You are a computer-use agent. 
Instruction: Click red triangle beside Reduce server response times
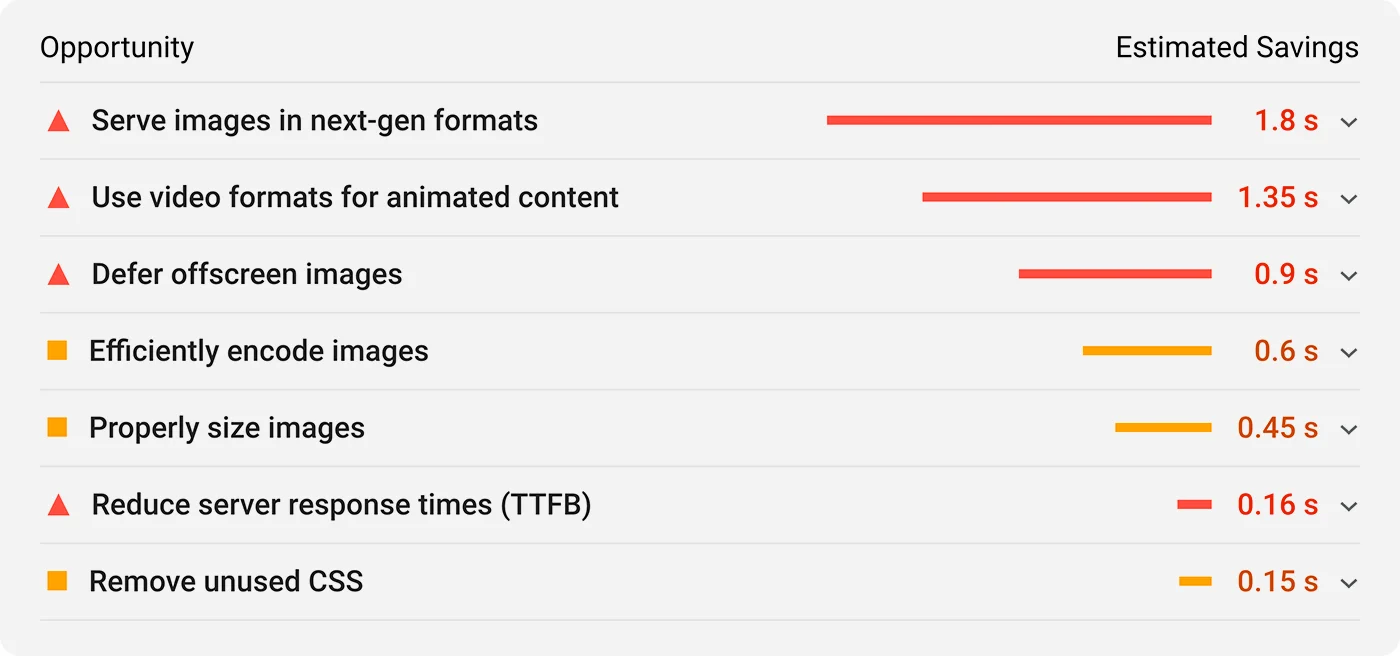click(x=59, y=505)
